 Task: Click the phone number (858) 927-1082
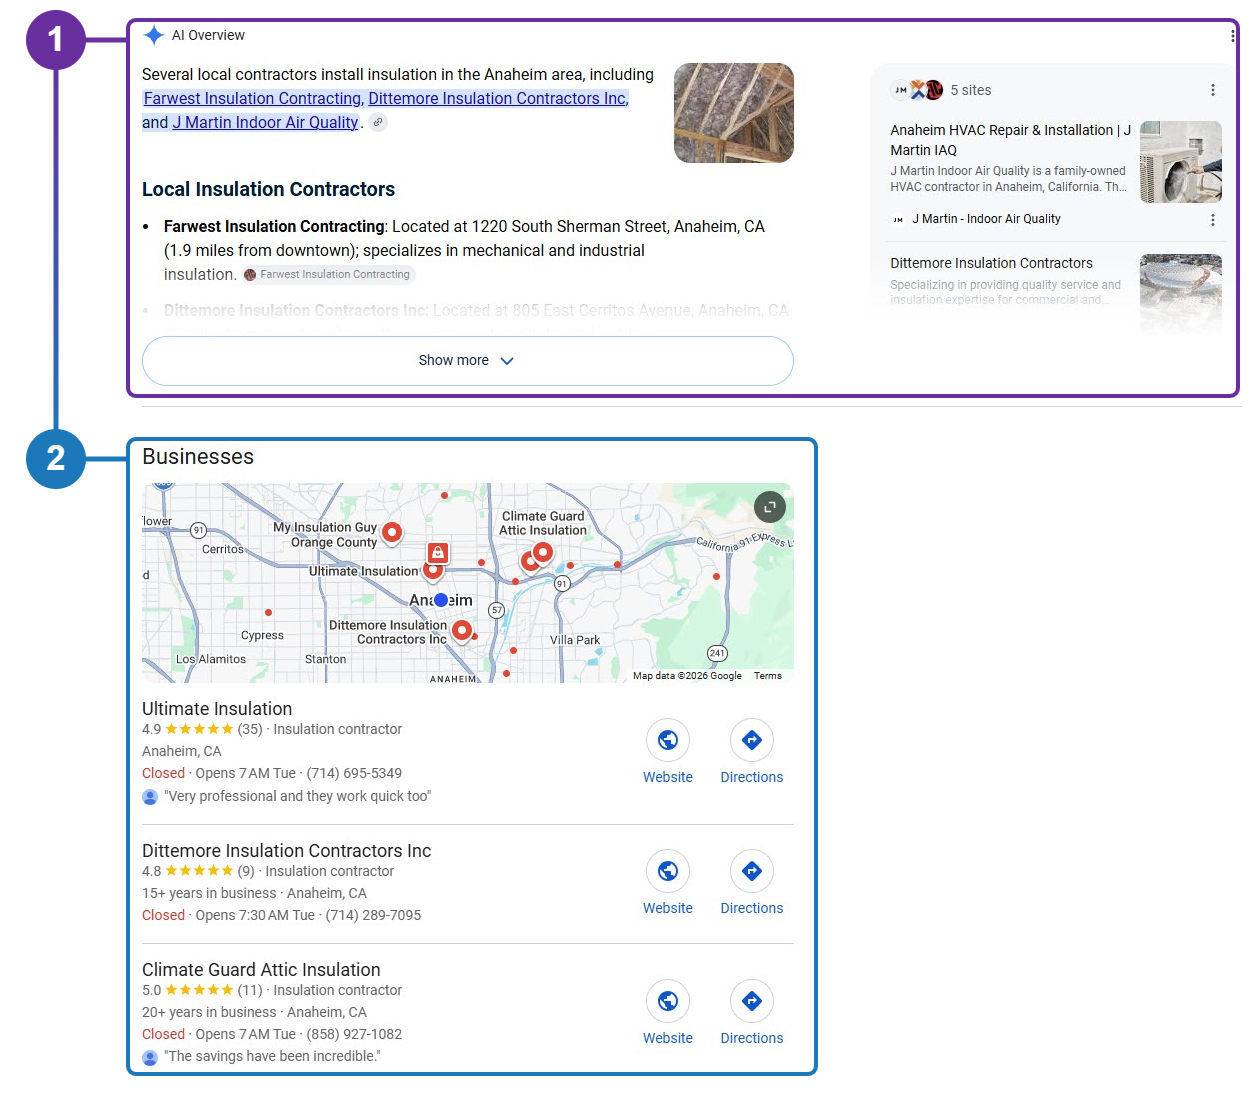[354, 1034]
